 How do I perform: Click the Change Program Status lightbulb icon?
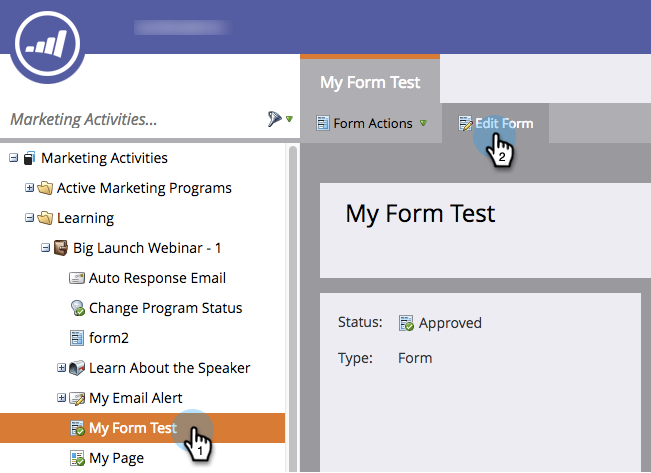(x=77, y=308)
